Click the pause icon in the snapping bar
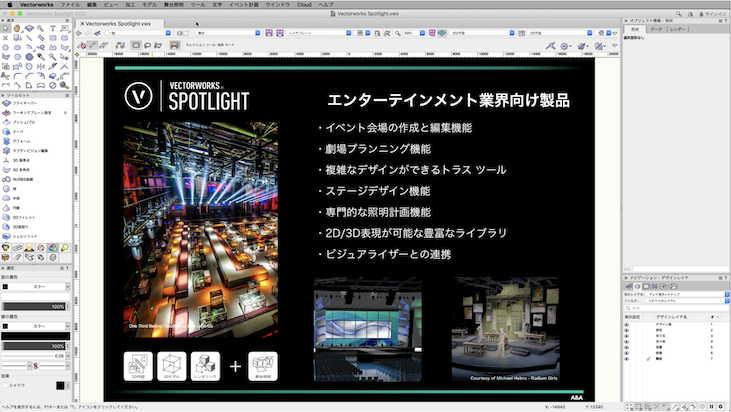 [x=711, y=407]
